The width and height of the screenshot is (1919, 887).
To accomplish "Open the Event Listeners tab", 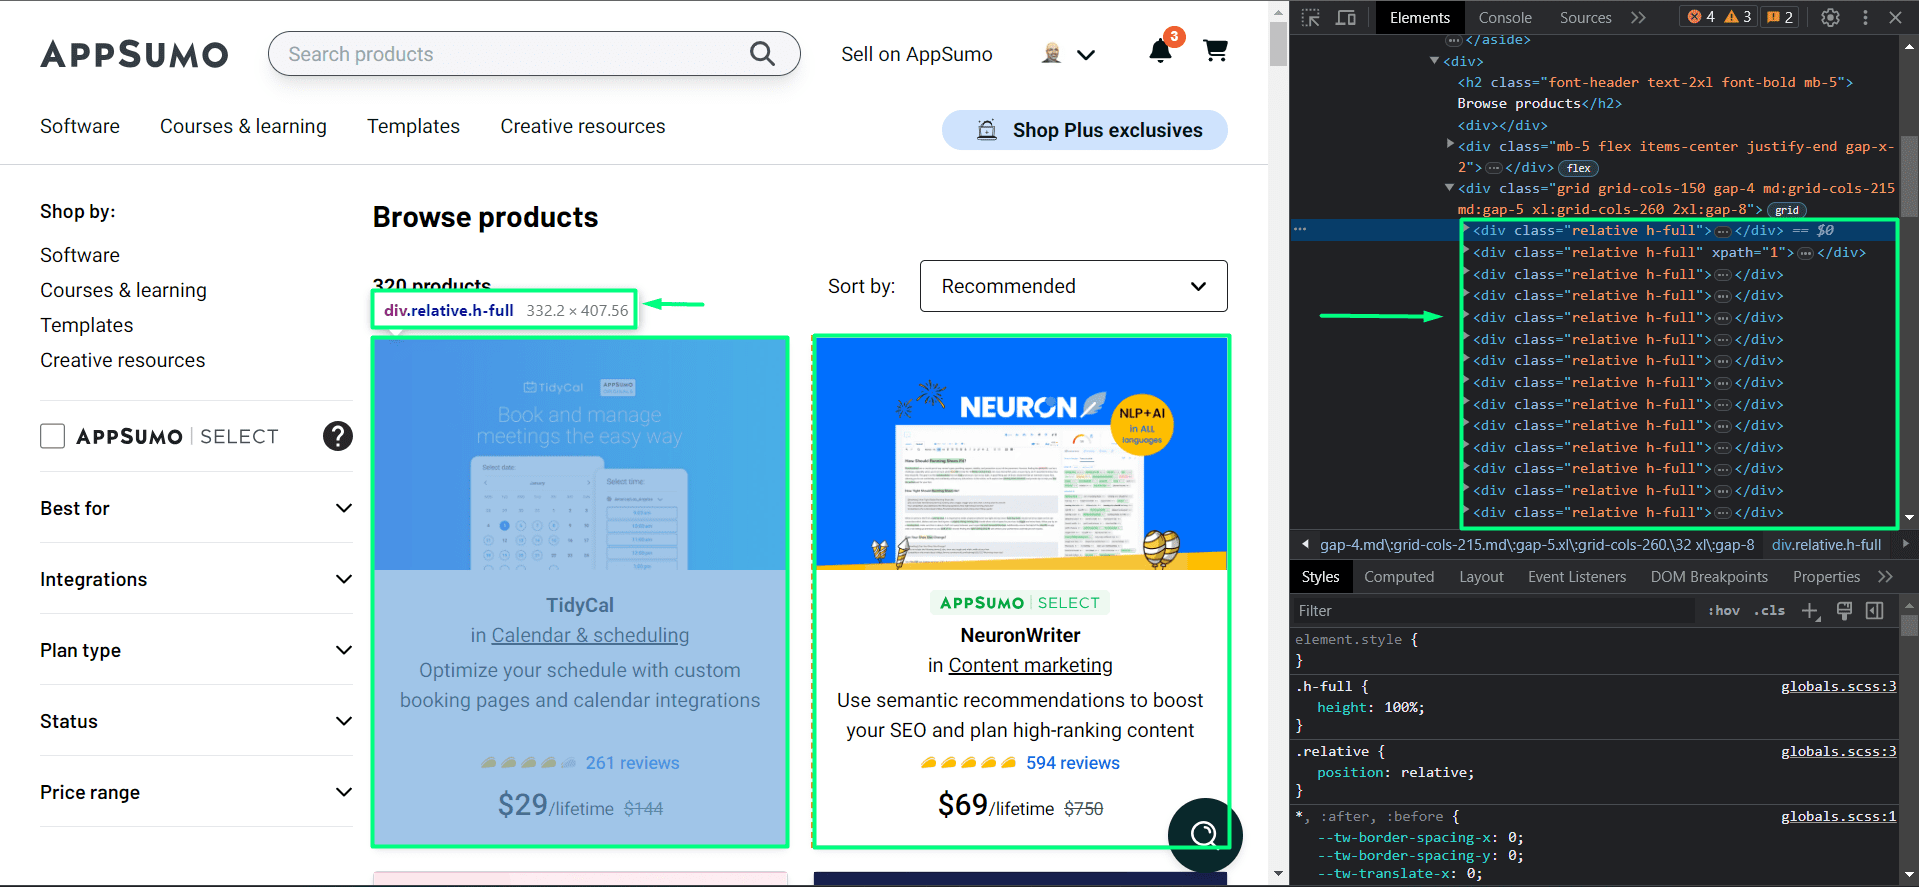I will (x=1577, y=577).
